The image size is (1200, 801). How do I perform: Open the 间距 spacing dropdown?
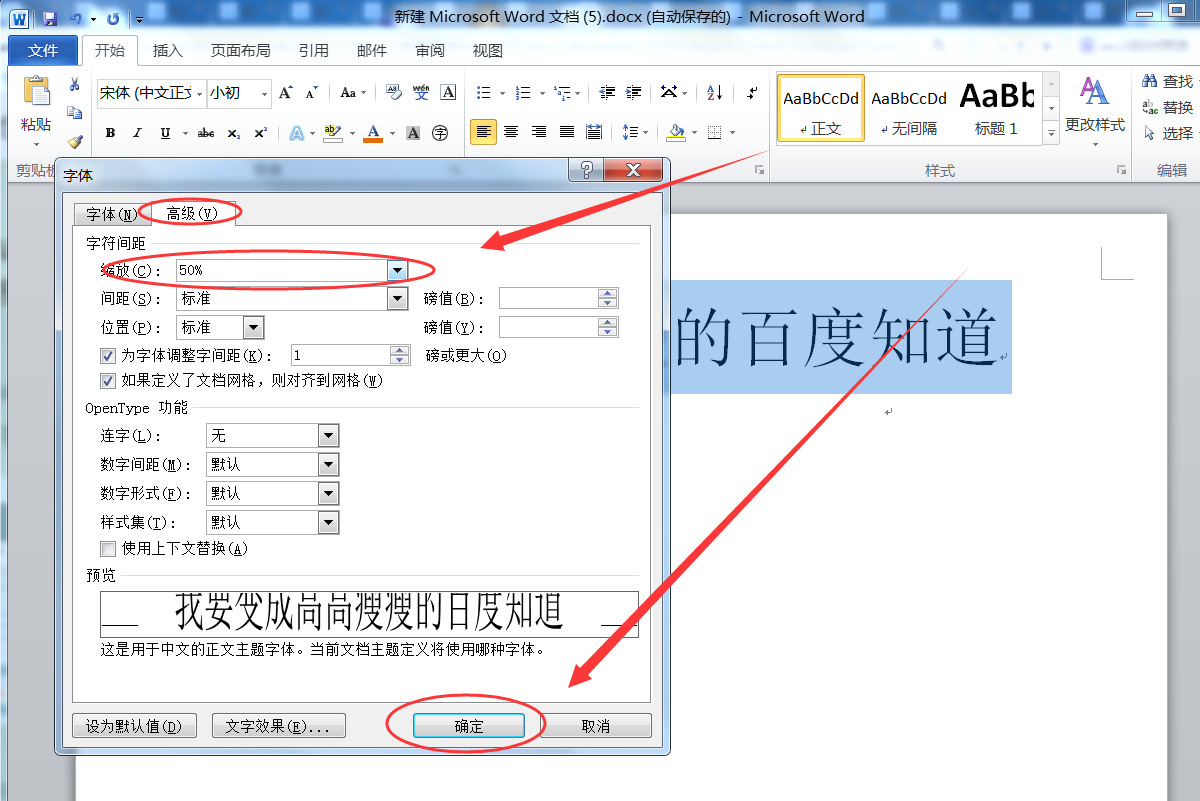click(398, 298)
